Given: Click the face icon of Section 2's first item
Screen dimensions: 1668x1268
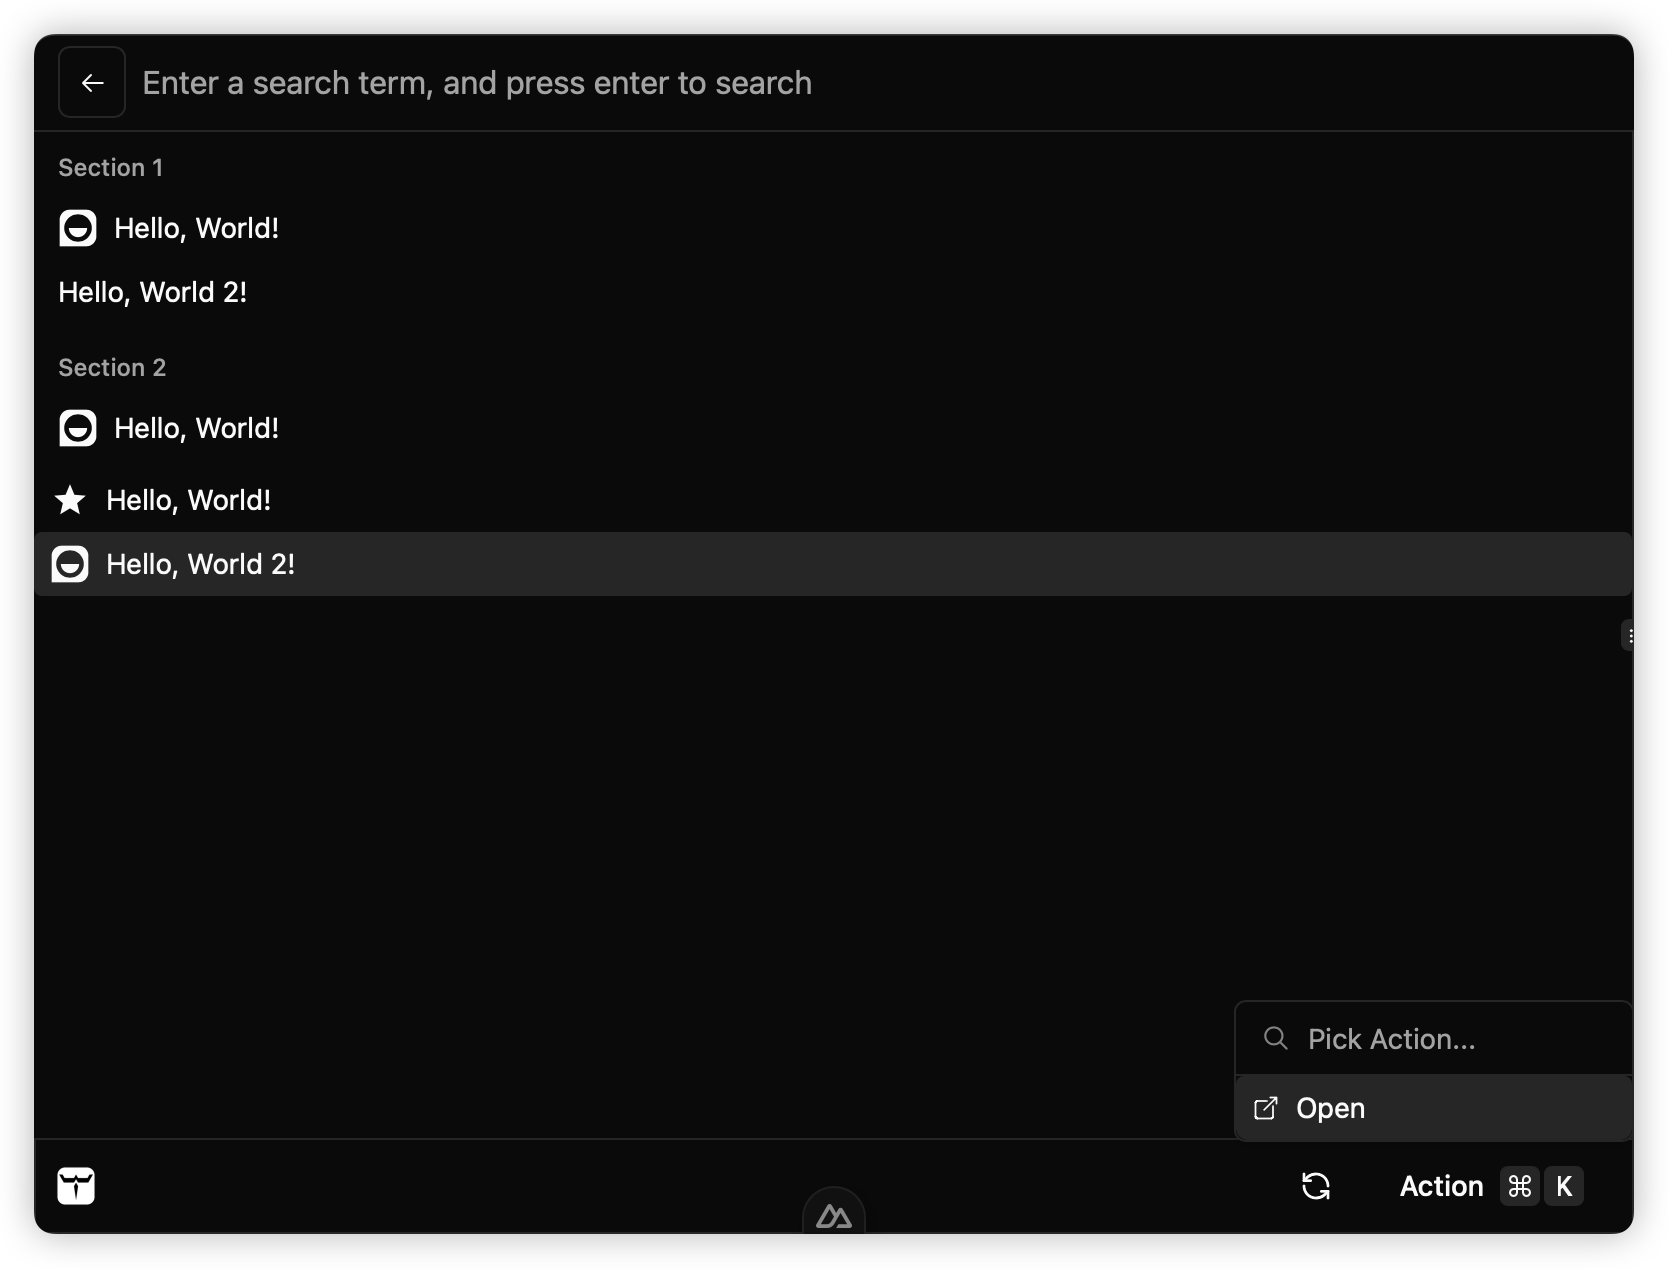Looking at the screenshot, I should coord(78,428).
